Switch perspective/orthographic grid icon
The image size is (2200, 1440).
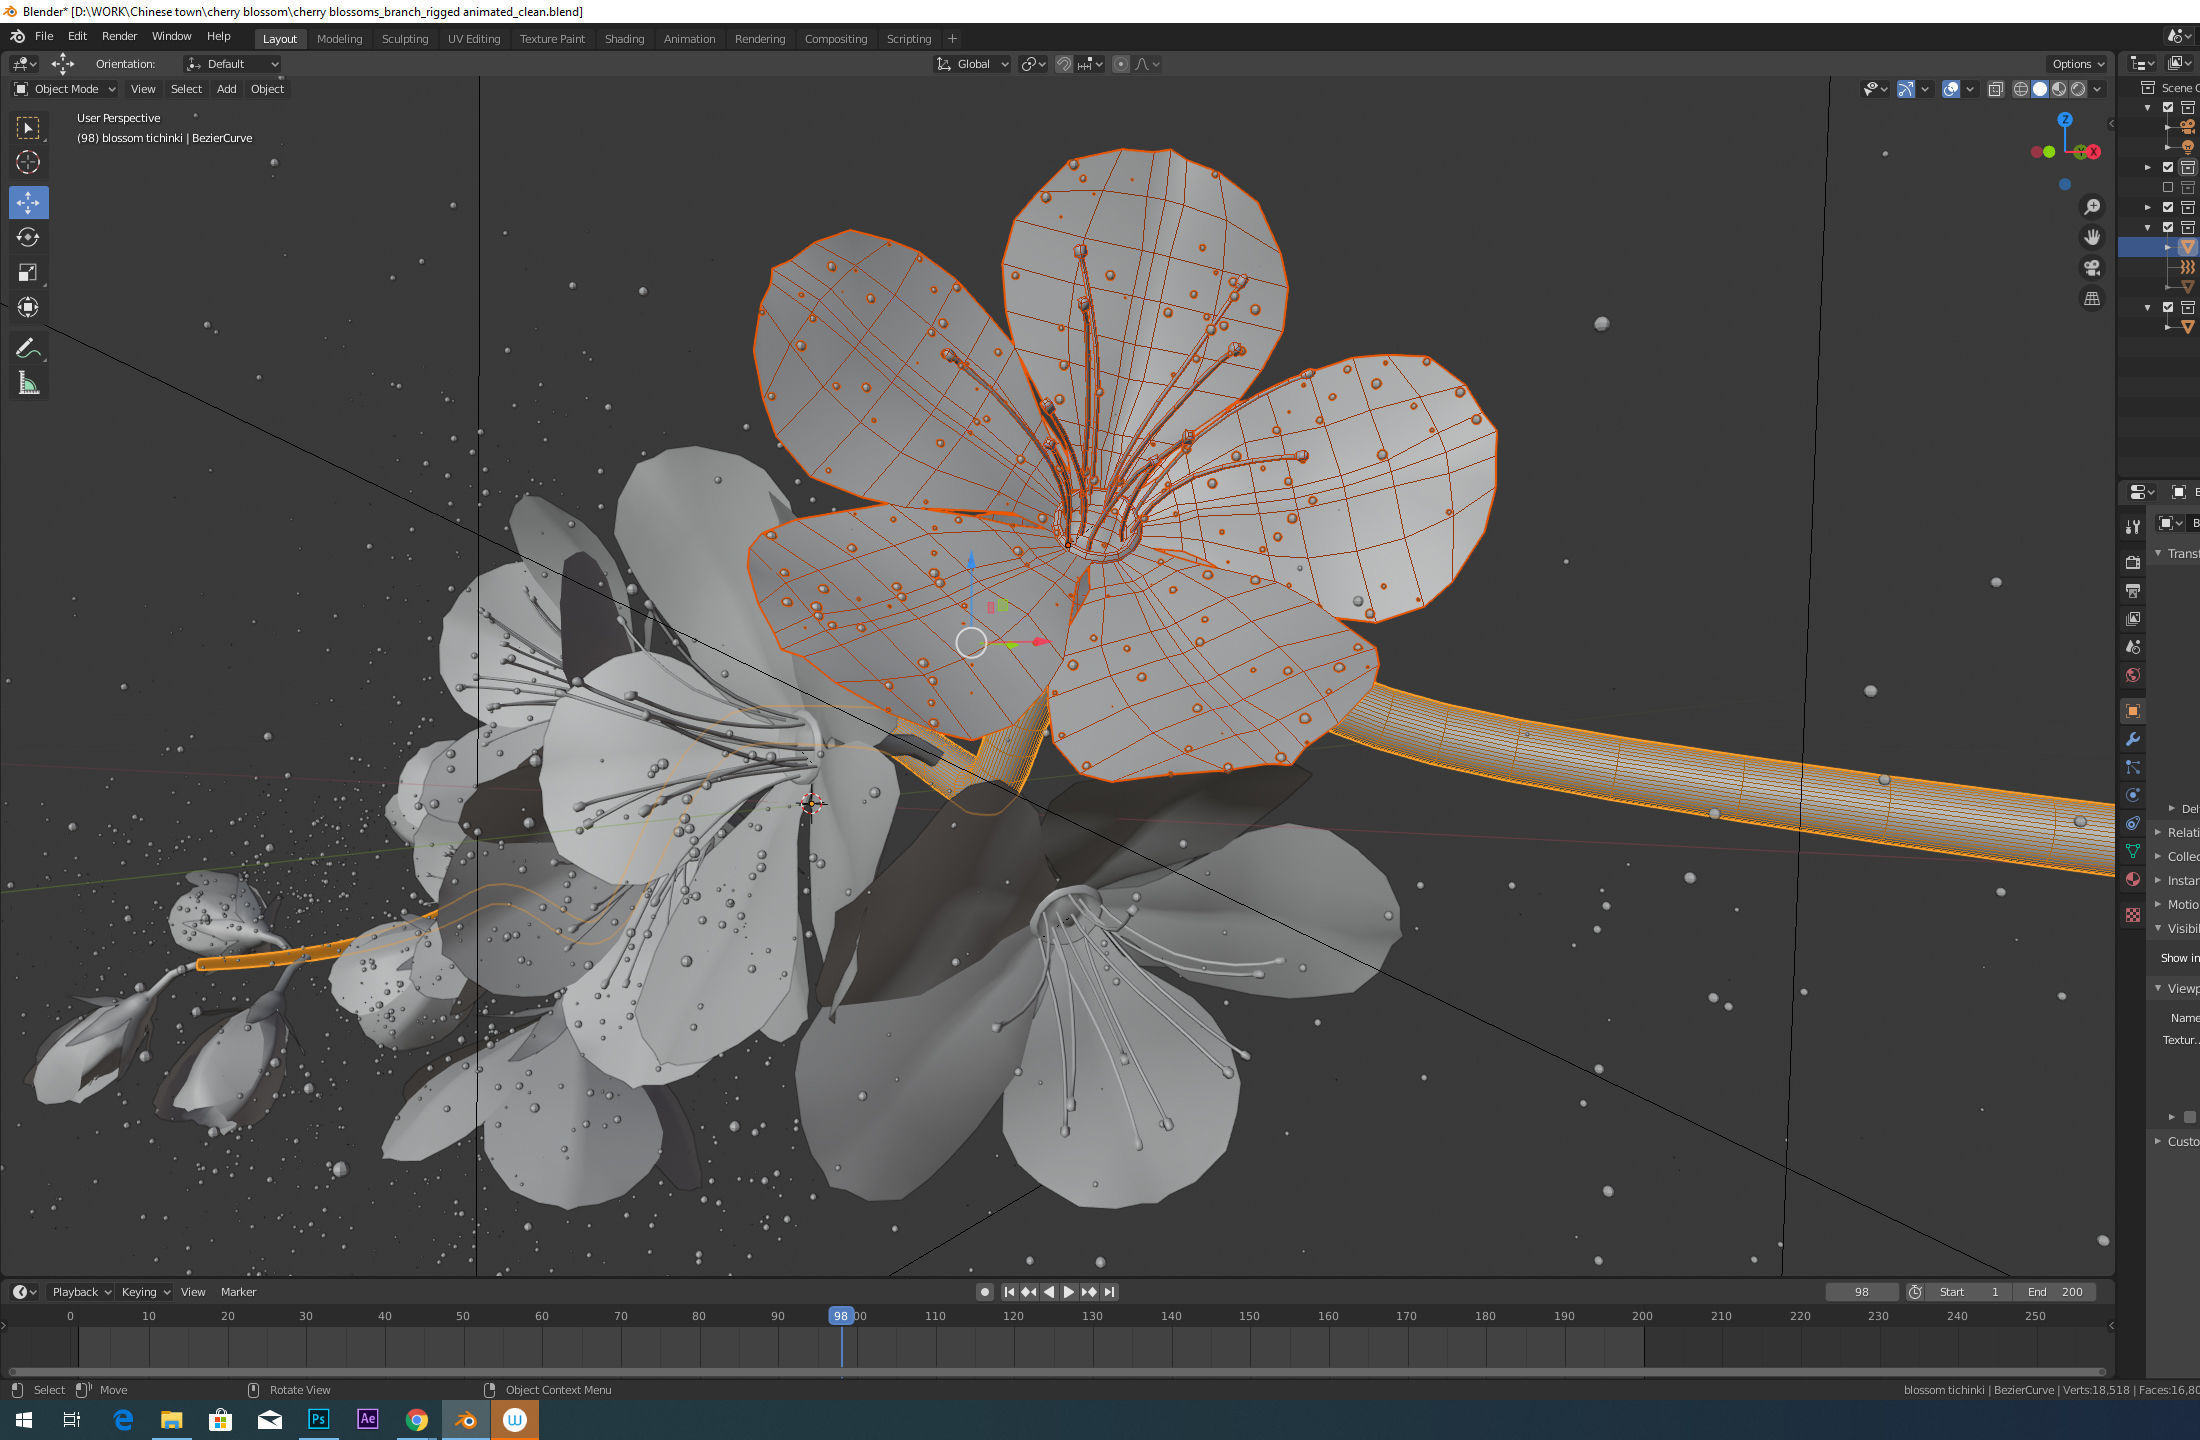2091,299
